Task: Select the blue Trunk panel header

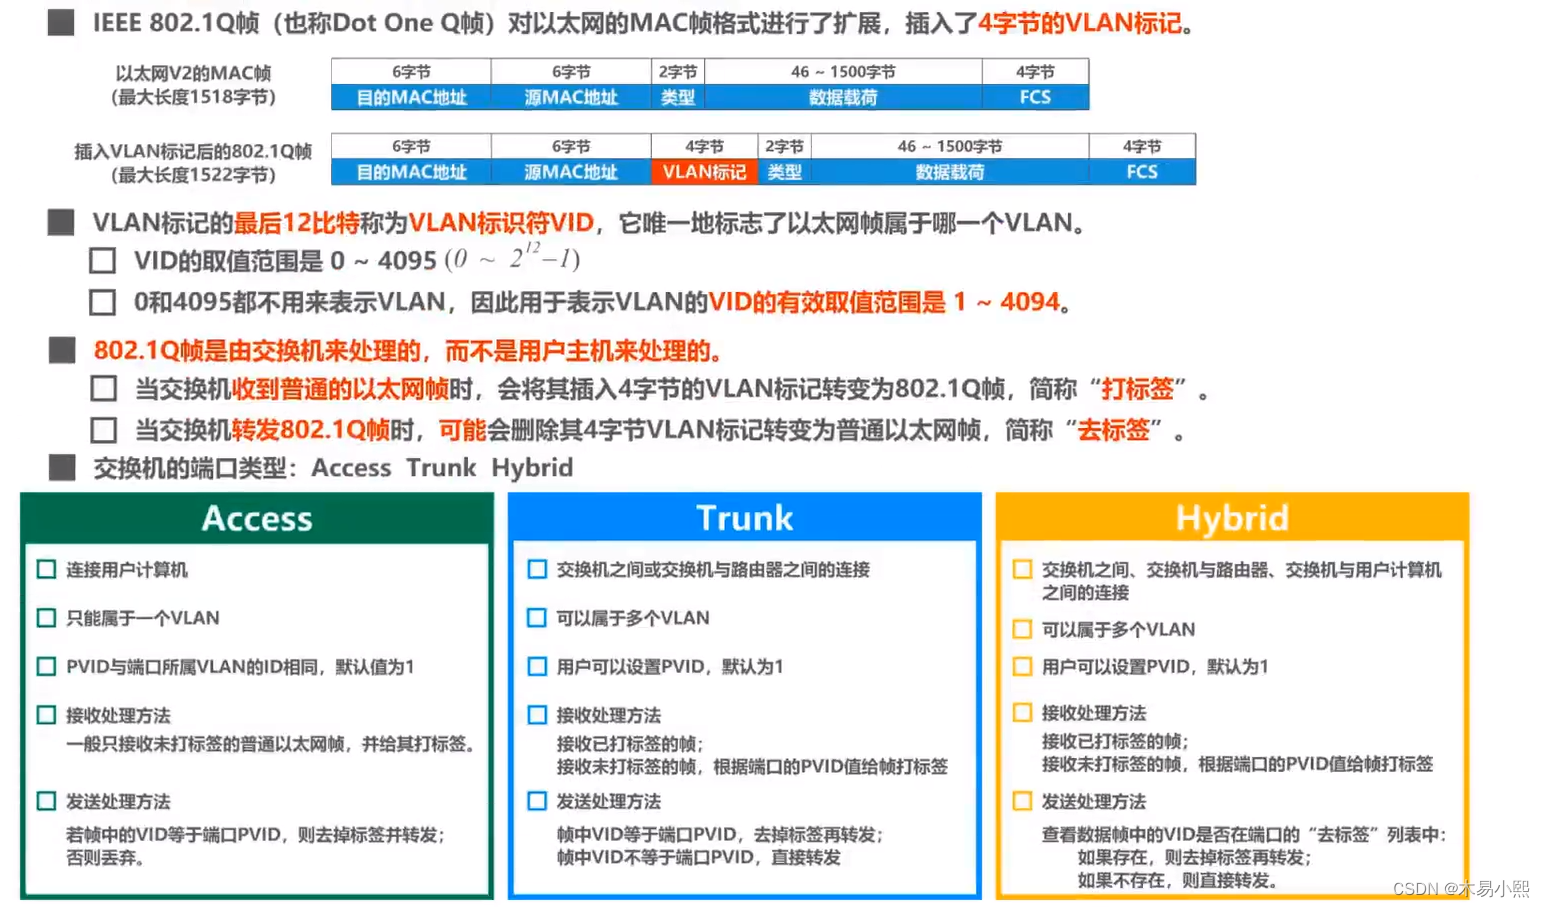Action: pos(745,518)
